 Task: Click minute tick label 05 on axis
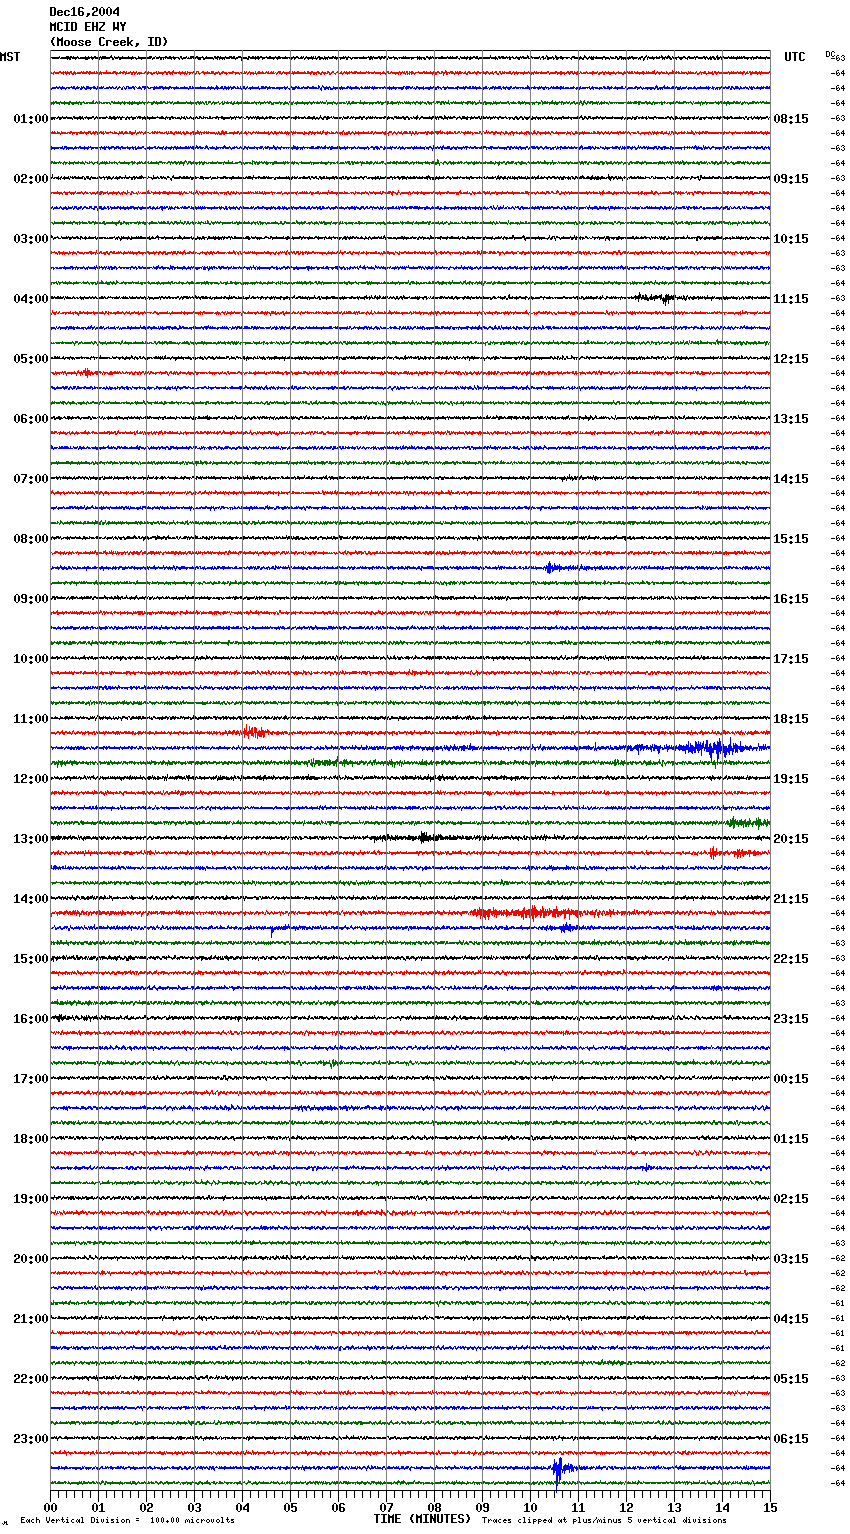(x=290, y=1507)
